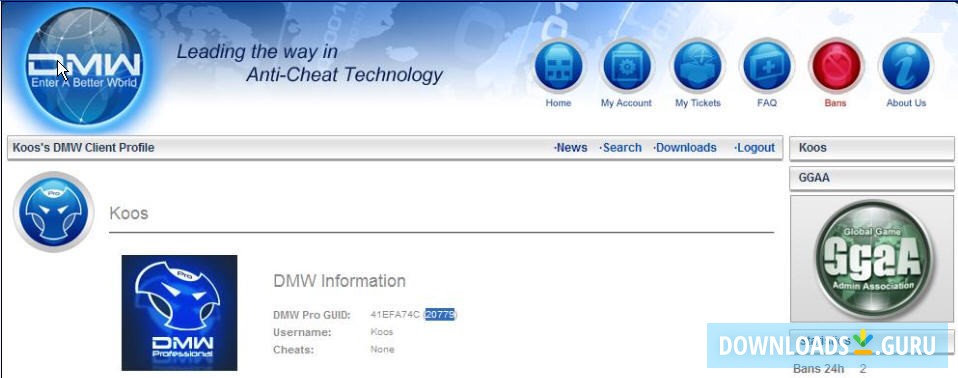958x378 pixels.
Task: Click the FAQ text label
Action: (767, 103)
